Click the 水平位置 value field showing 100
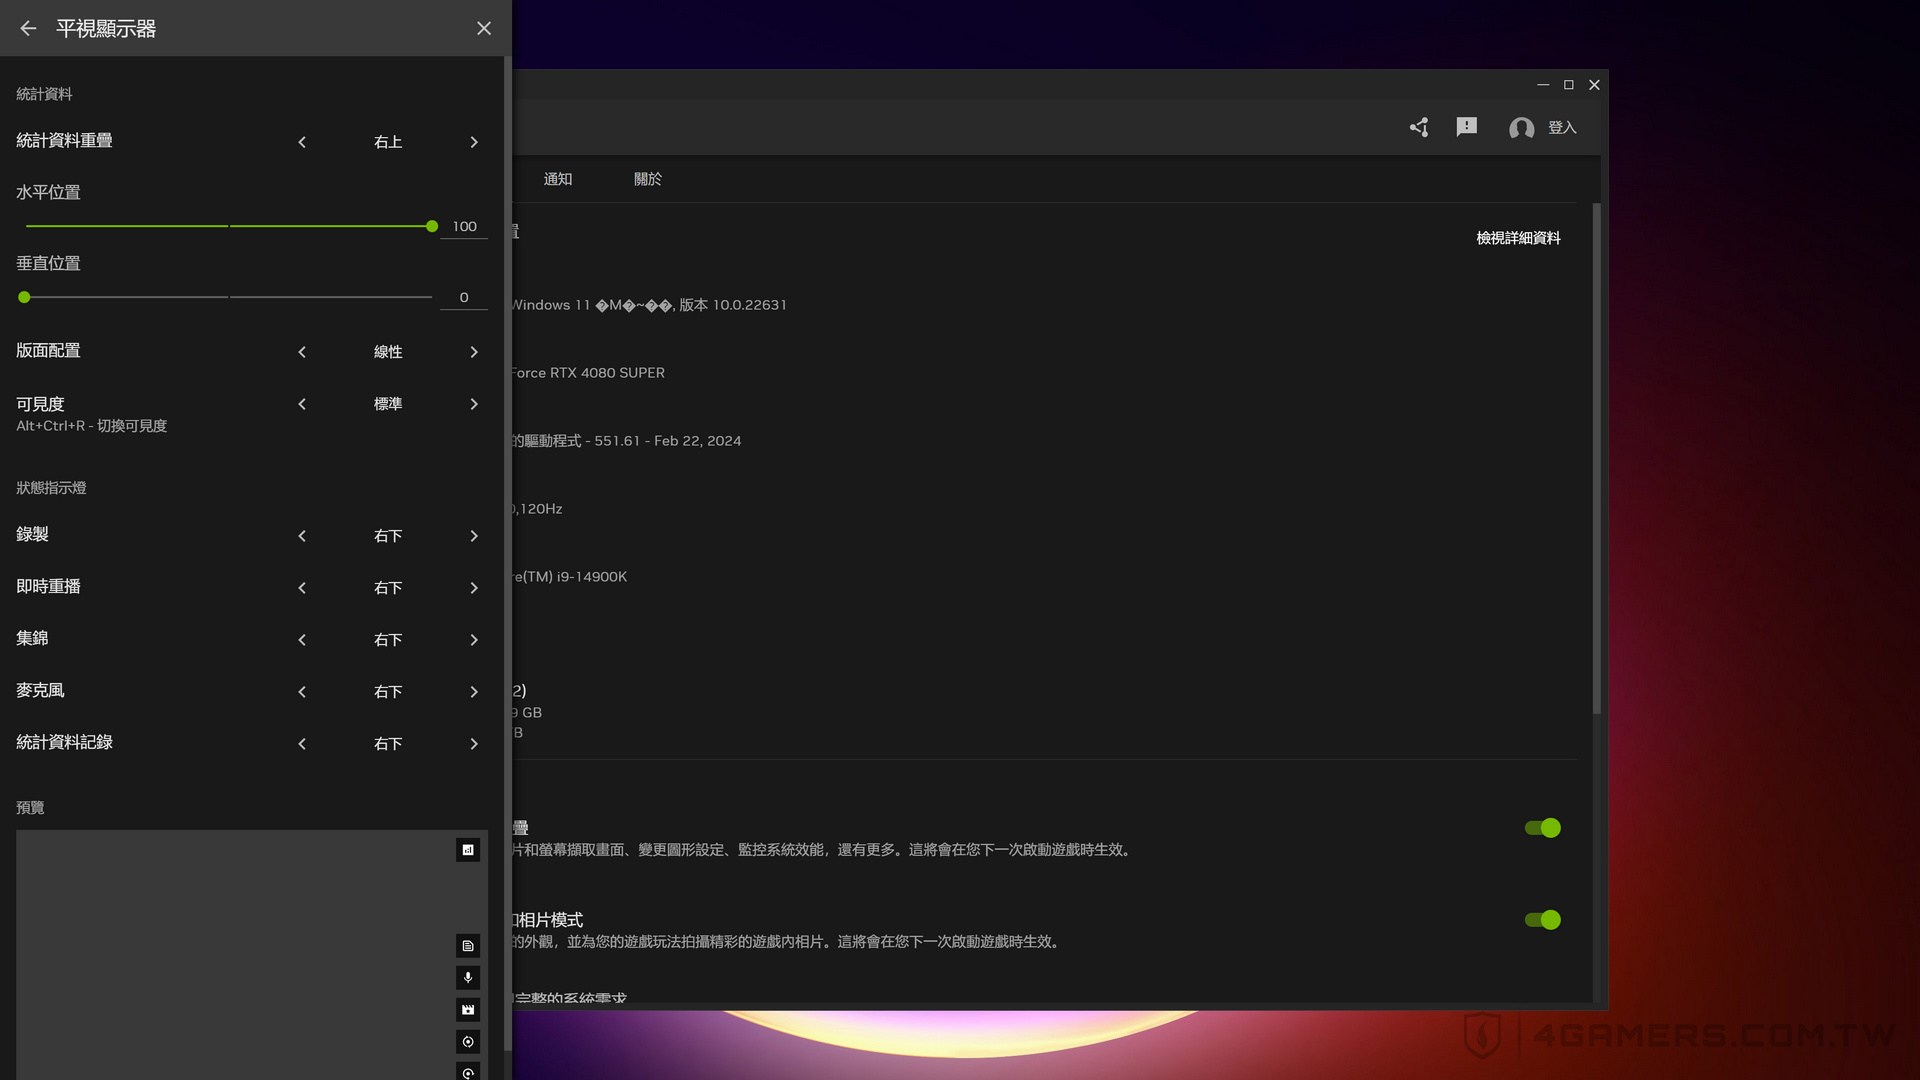The image size is (1920, 1080). (x=464, y=227)
